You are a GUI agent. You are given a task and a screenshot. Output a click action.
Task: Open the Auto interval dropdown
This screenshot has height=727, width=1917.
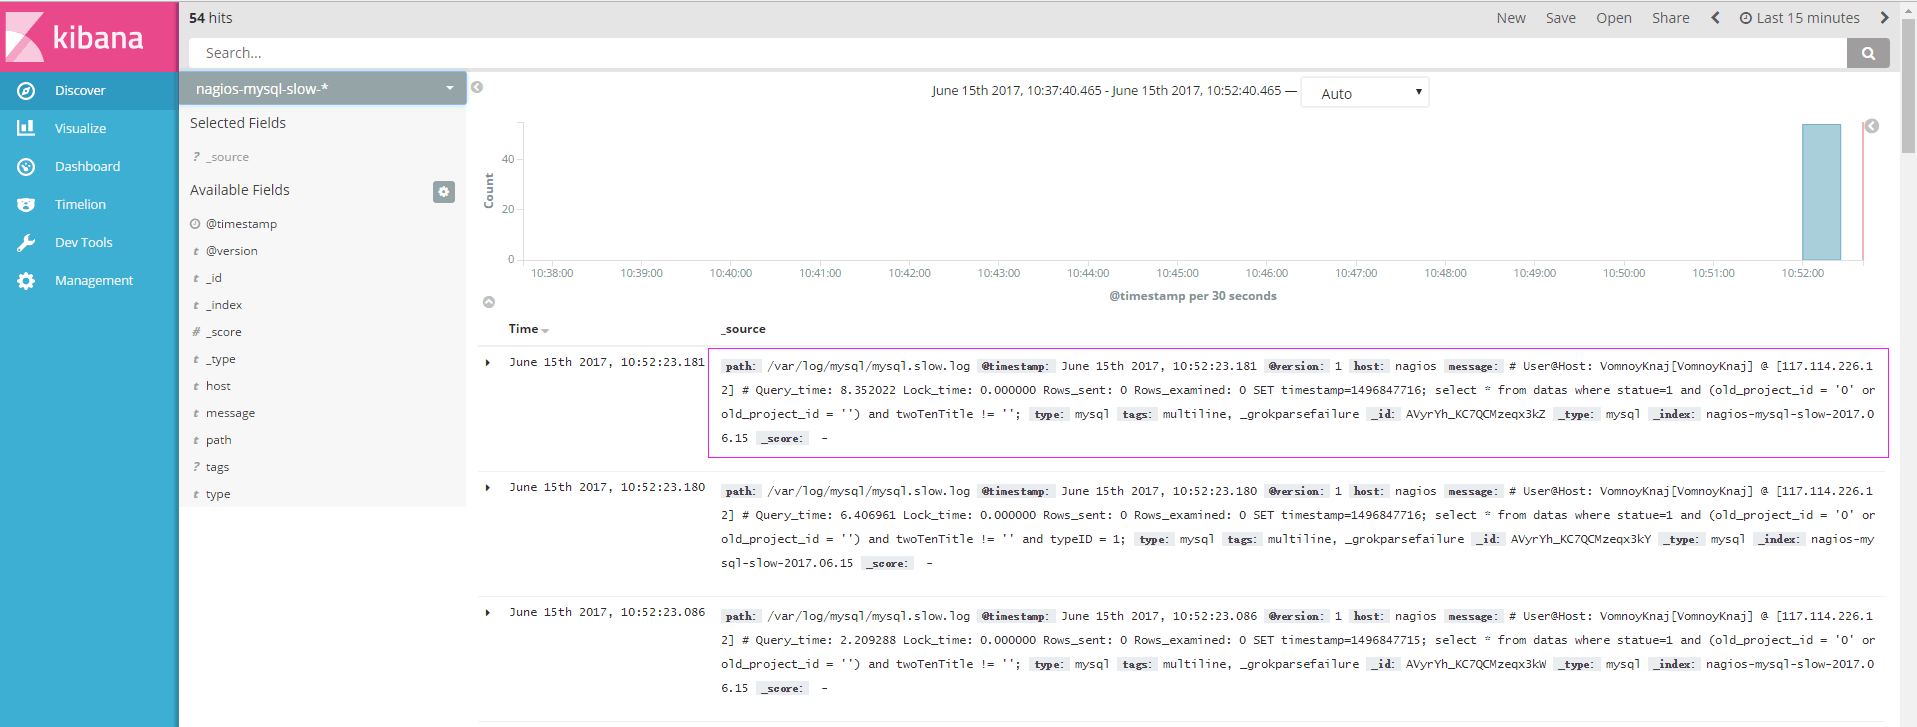pos(1364,93)
